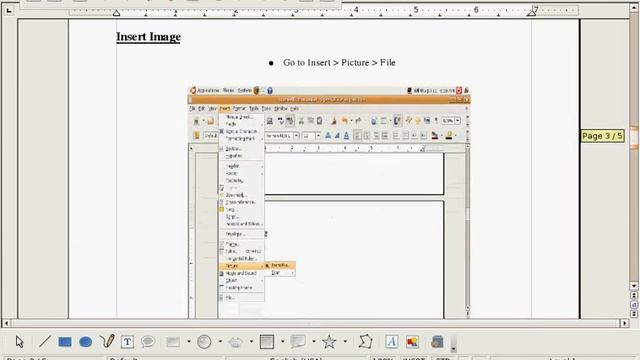This screenshot has width=640, height=360.
Task: Select the Text box tool
Action: click(127, 342)
